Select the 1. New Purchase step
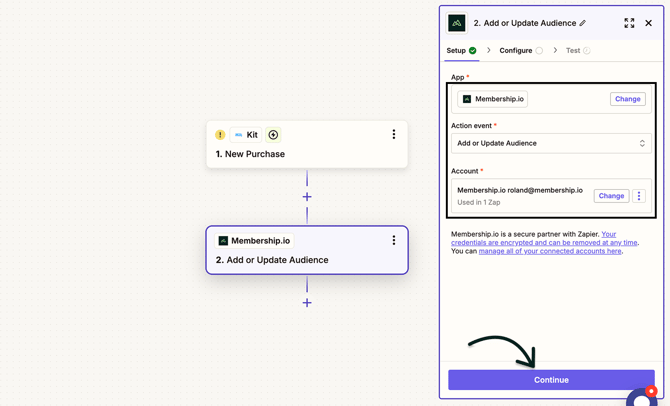This screenshot has height=406, width=670. click(307, 144)
